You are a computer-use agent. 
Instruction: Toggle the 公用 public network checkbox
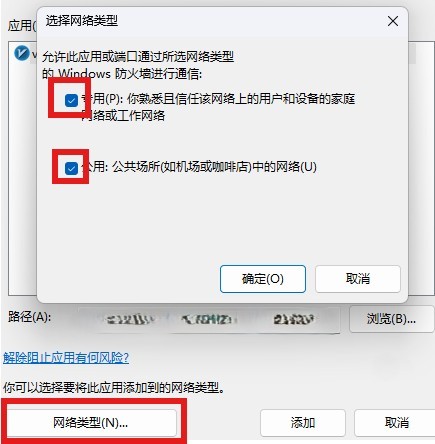point(71,168)
